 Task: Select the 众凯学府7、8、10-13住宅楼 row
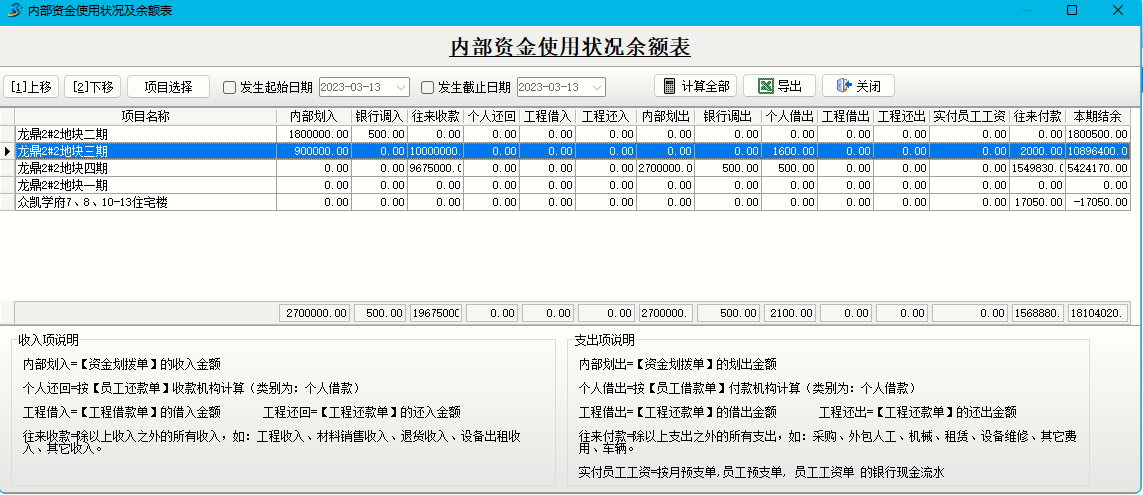pos(145,202)
